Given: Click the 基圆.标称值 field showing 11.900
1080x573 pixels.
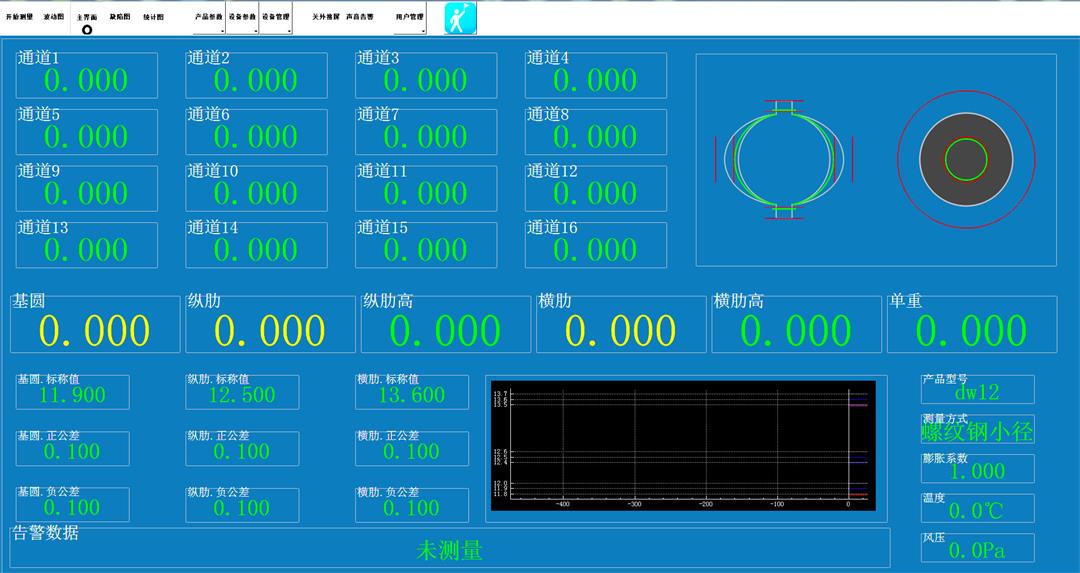Looking at the screenshot, I should [x=72, y=394].
